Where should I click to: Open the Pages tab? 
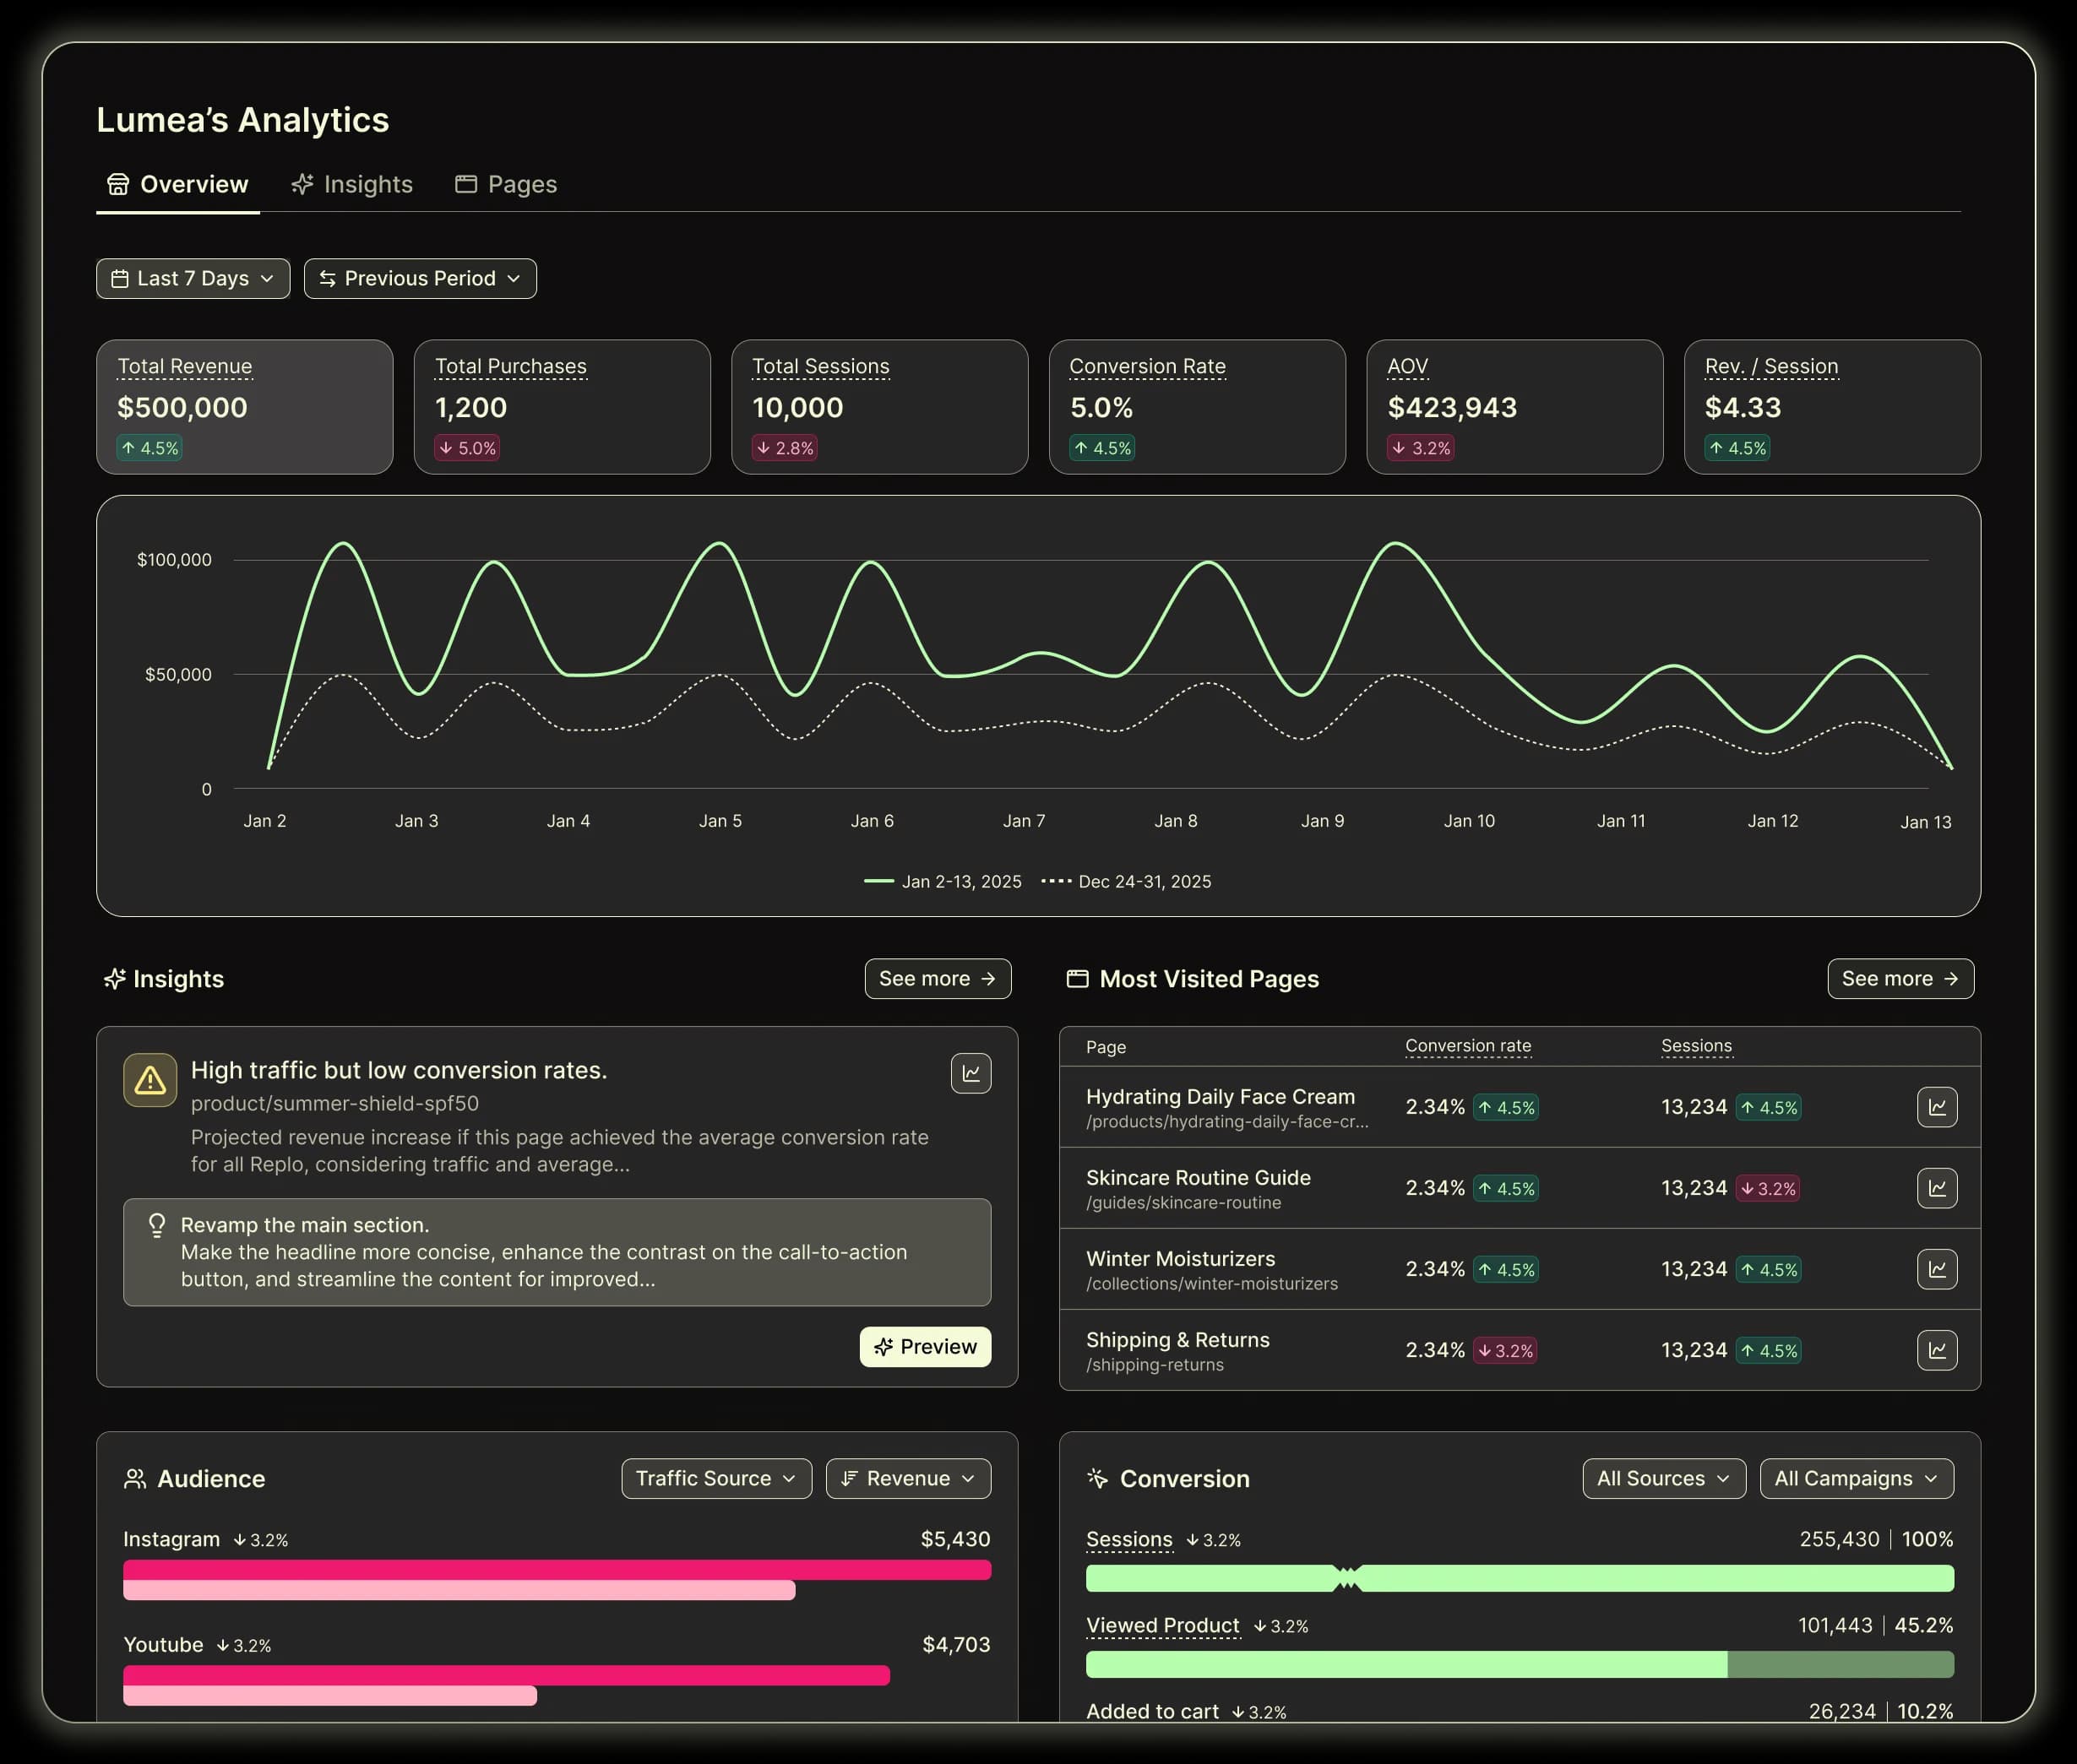point(506,185)
